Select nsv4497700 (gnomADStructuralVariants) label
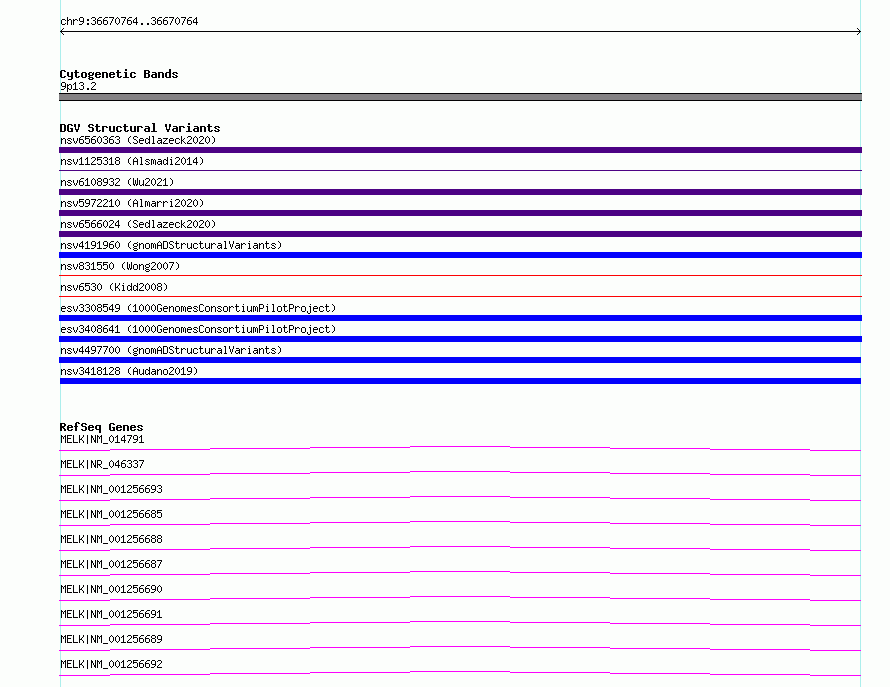Image resolution: width=890 pixels, height=687 pixels. (171, 350)
